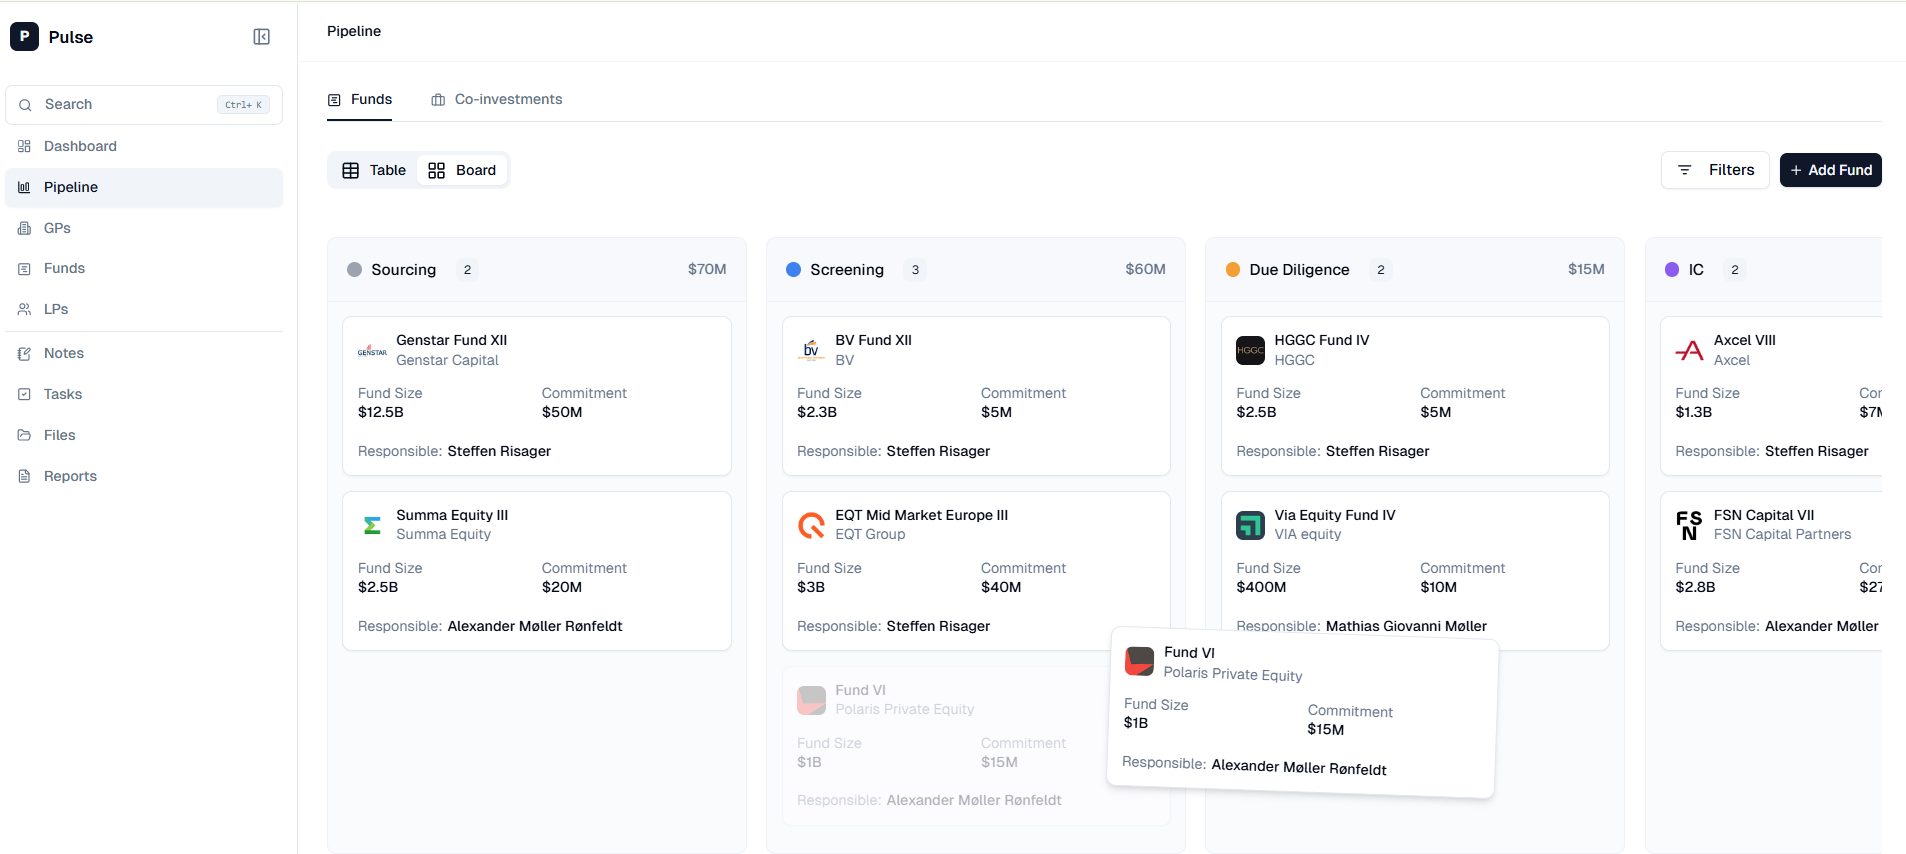Open the Via Equity Fund IV title
1906x854 pixels.
click(1334, 515)
